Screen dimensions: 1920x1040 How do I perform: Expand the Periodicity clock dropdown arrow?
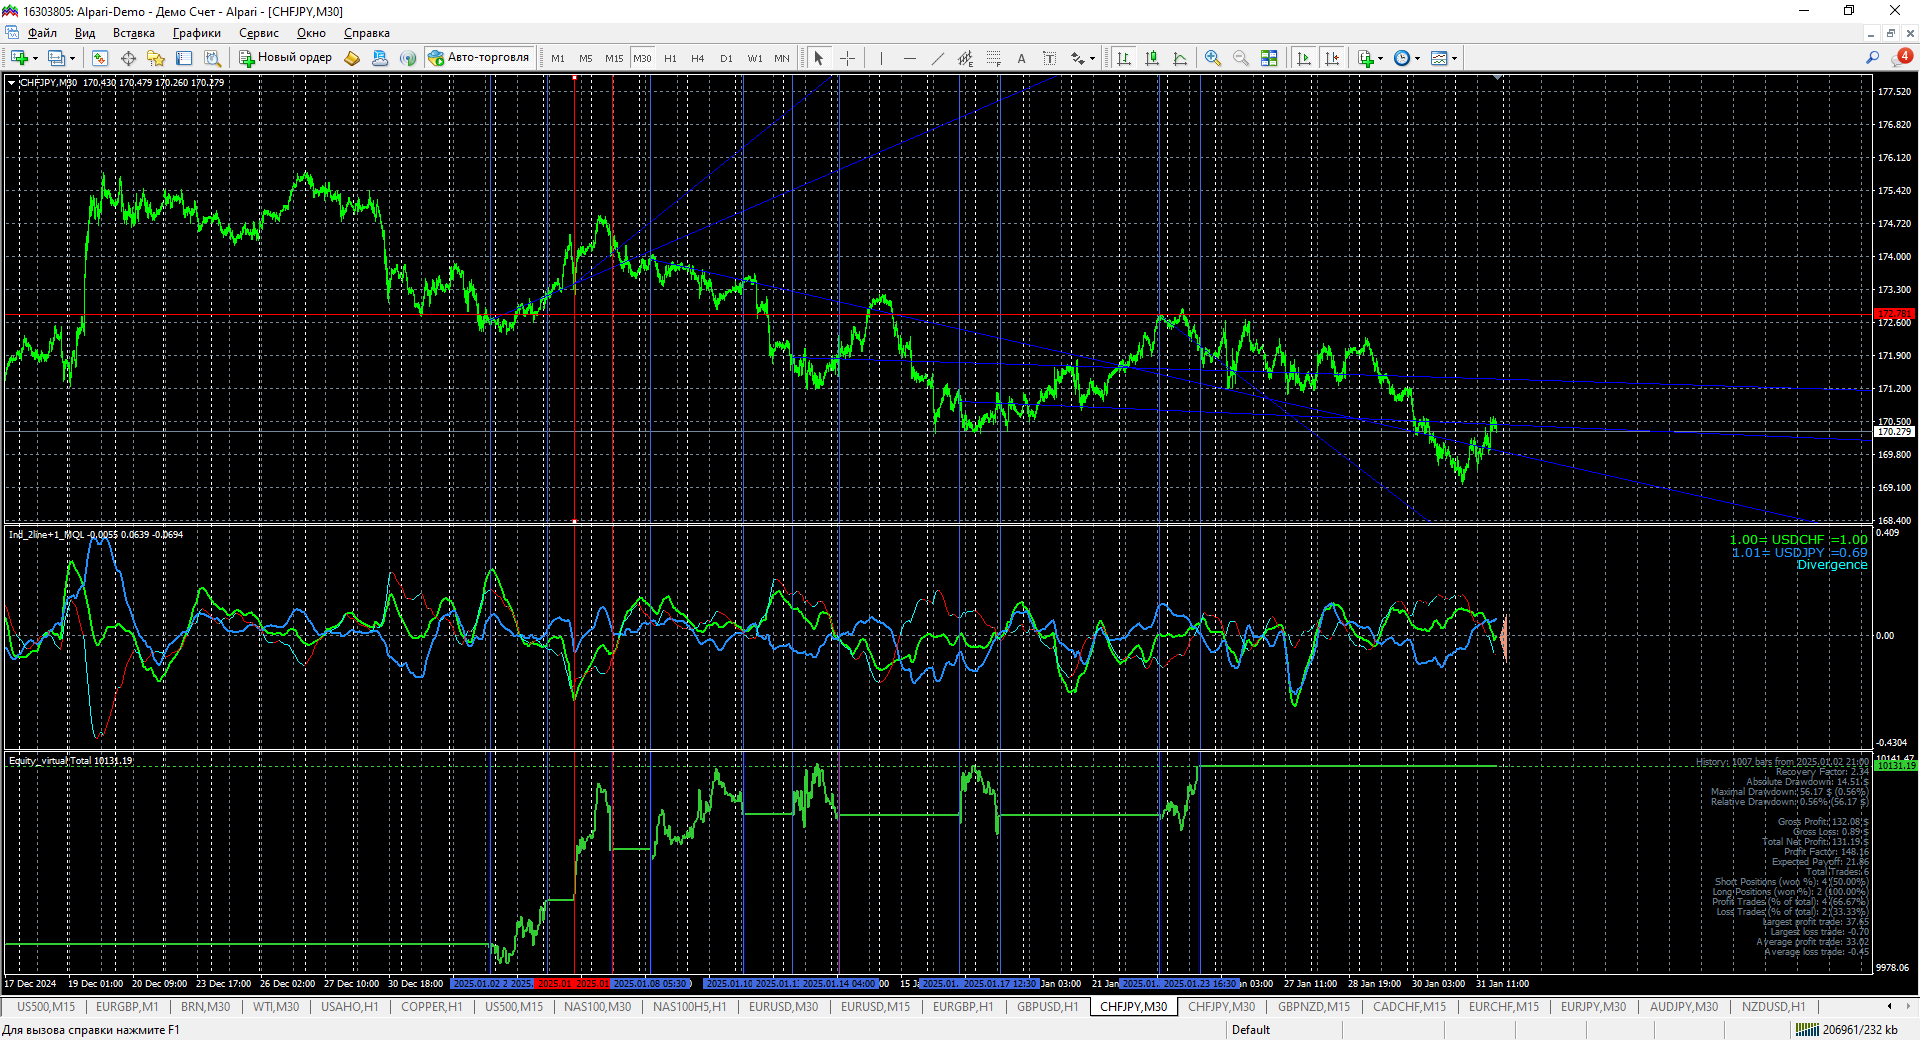(x=1417, y=58)
